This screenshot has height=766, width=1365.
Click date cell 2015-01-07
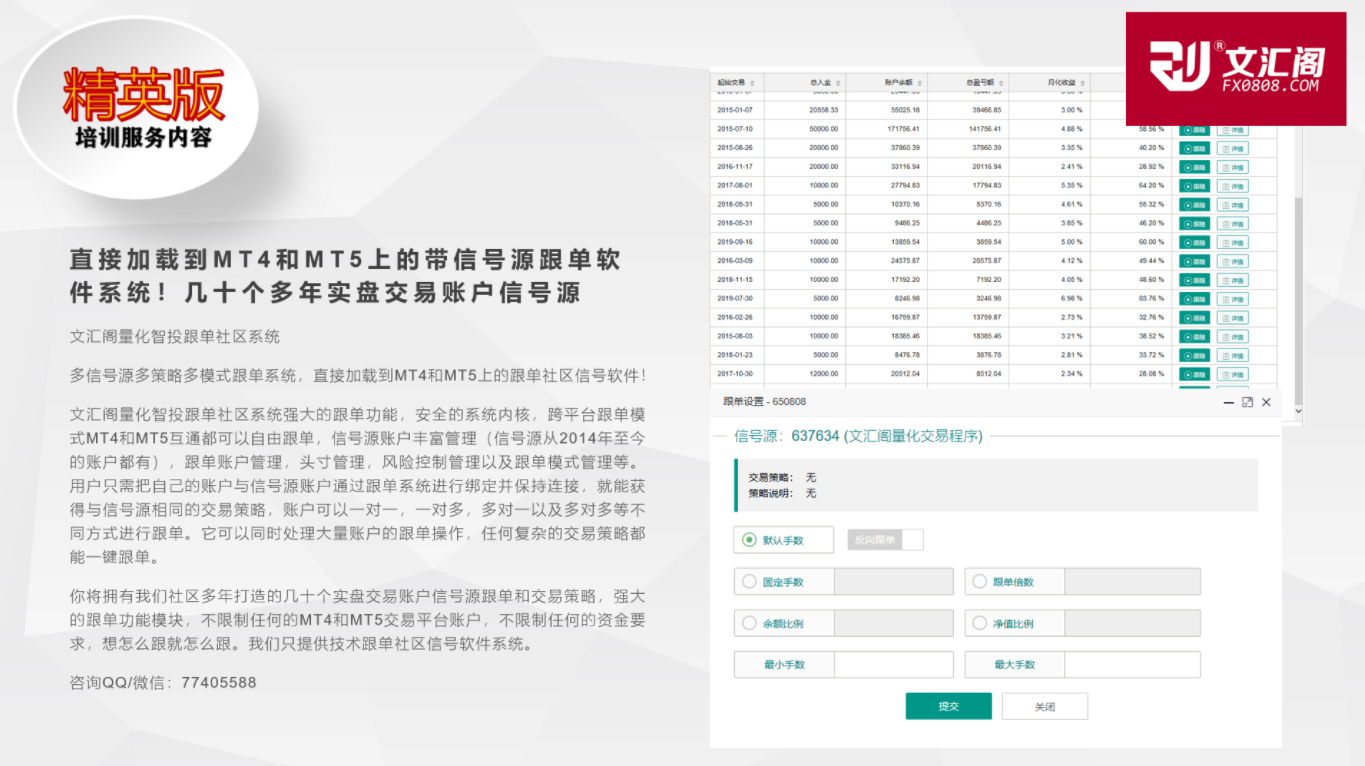tap(735, 110)
